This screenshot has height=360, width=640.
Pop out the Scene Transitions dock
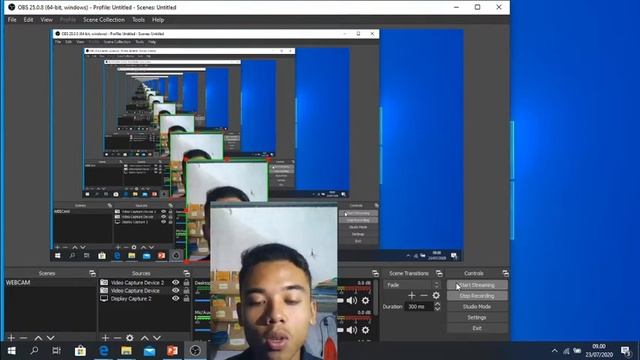[439, 273]
